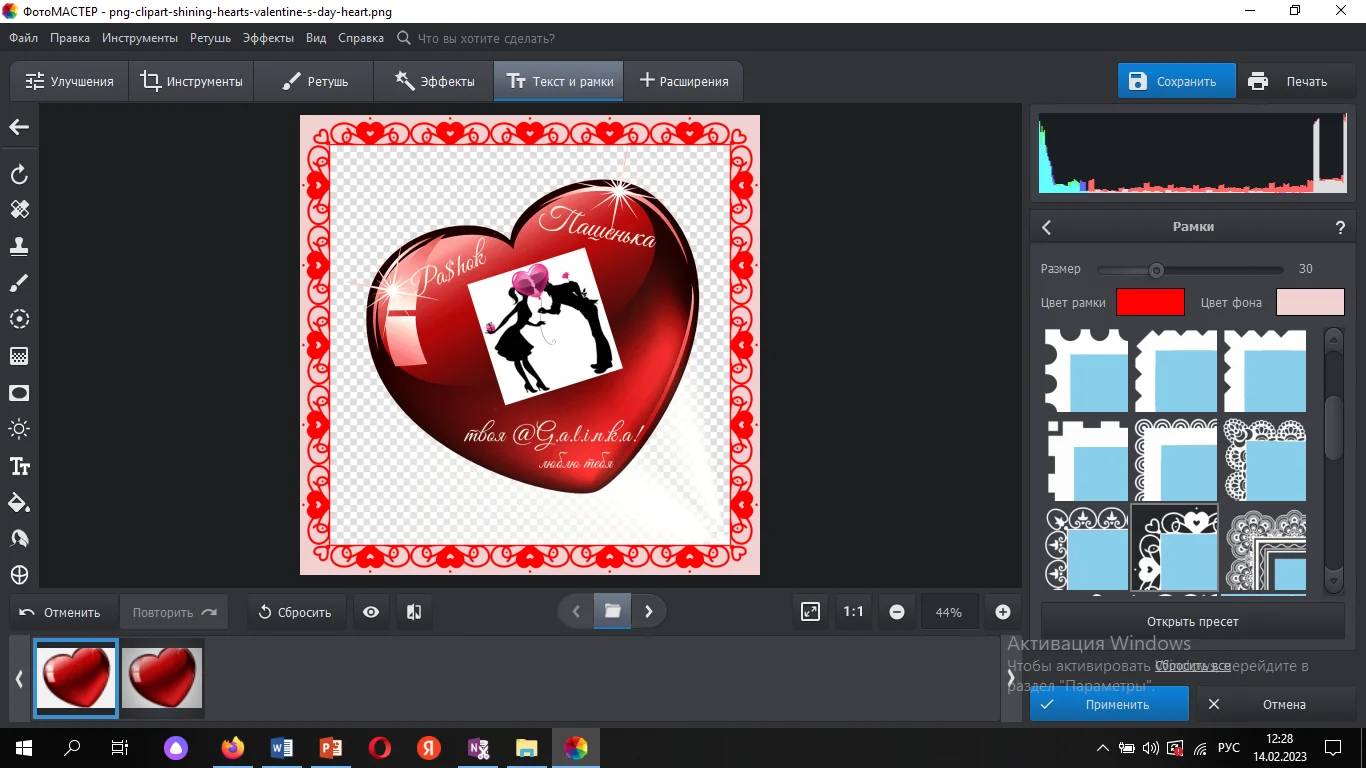Toggle the before/after compare view
1366x768 pixels.
414,612
